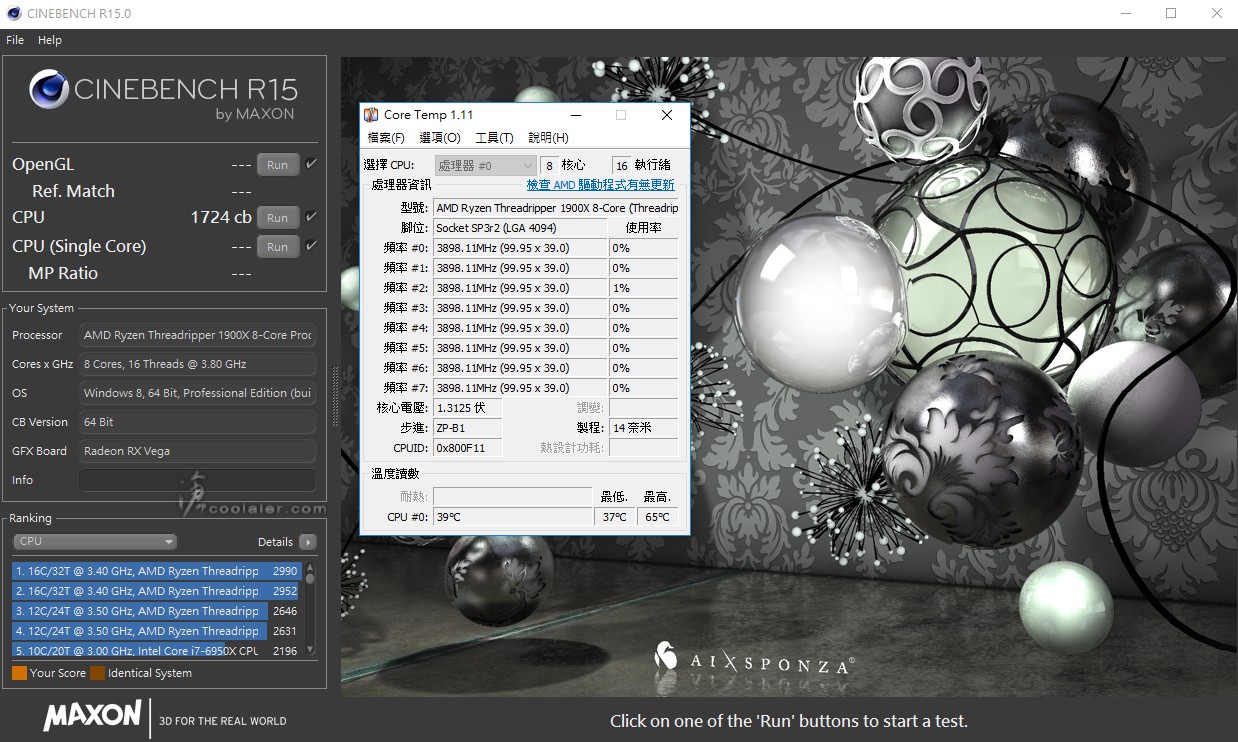Viewport: 1238px width, 742px height.
Task: Select ranking row 1 with score 2990
Action: pos(157,571)
